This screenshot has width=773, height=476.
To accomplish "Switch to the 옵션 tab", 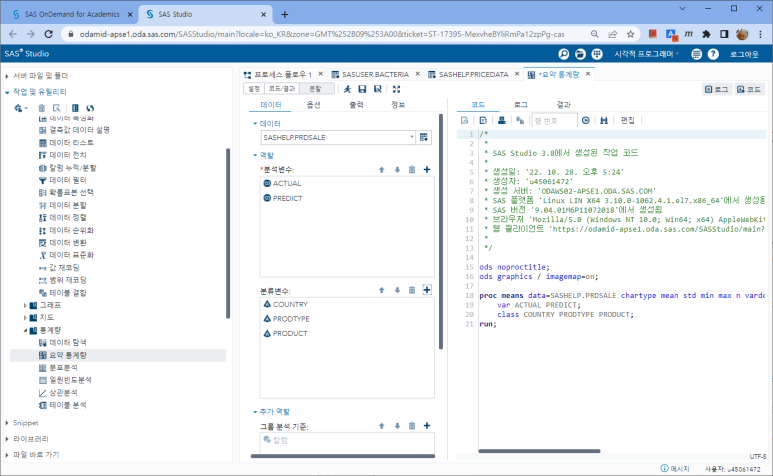I will point(313,104).
